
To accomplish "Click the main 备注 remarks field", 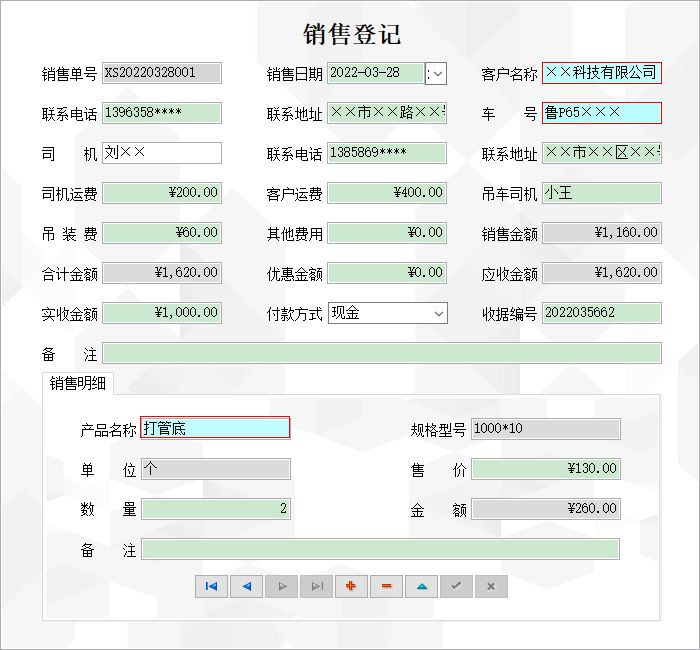I will pos(382,353).
